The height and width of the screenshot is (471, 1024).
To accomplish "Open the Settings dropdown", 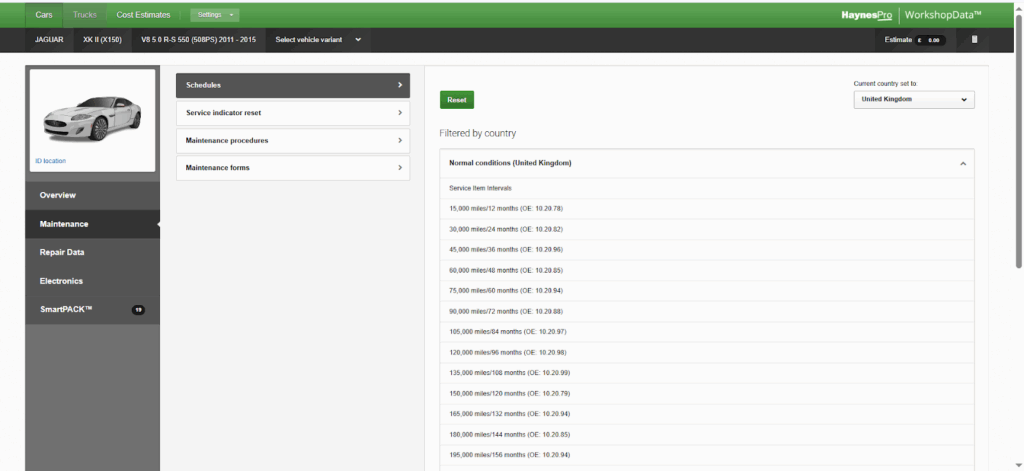I will [x=214, y=15].
